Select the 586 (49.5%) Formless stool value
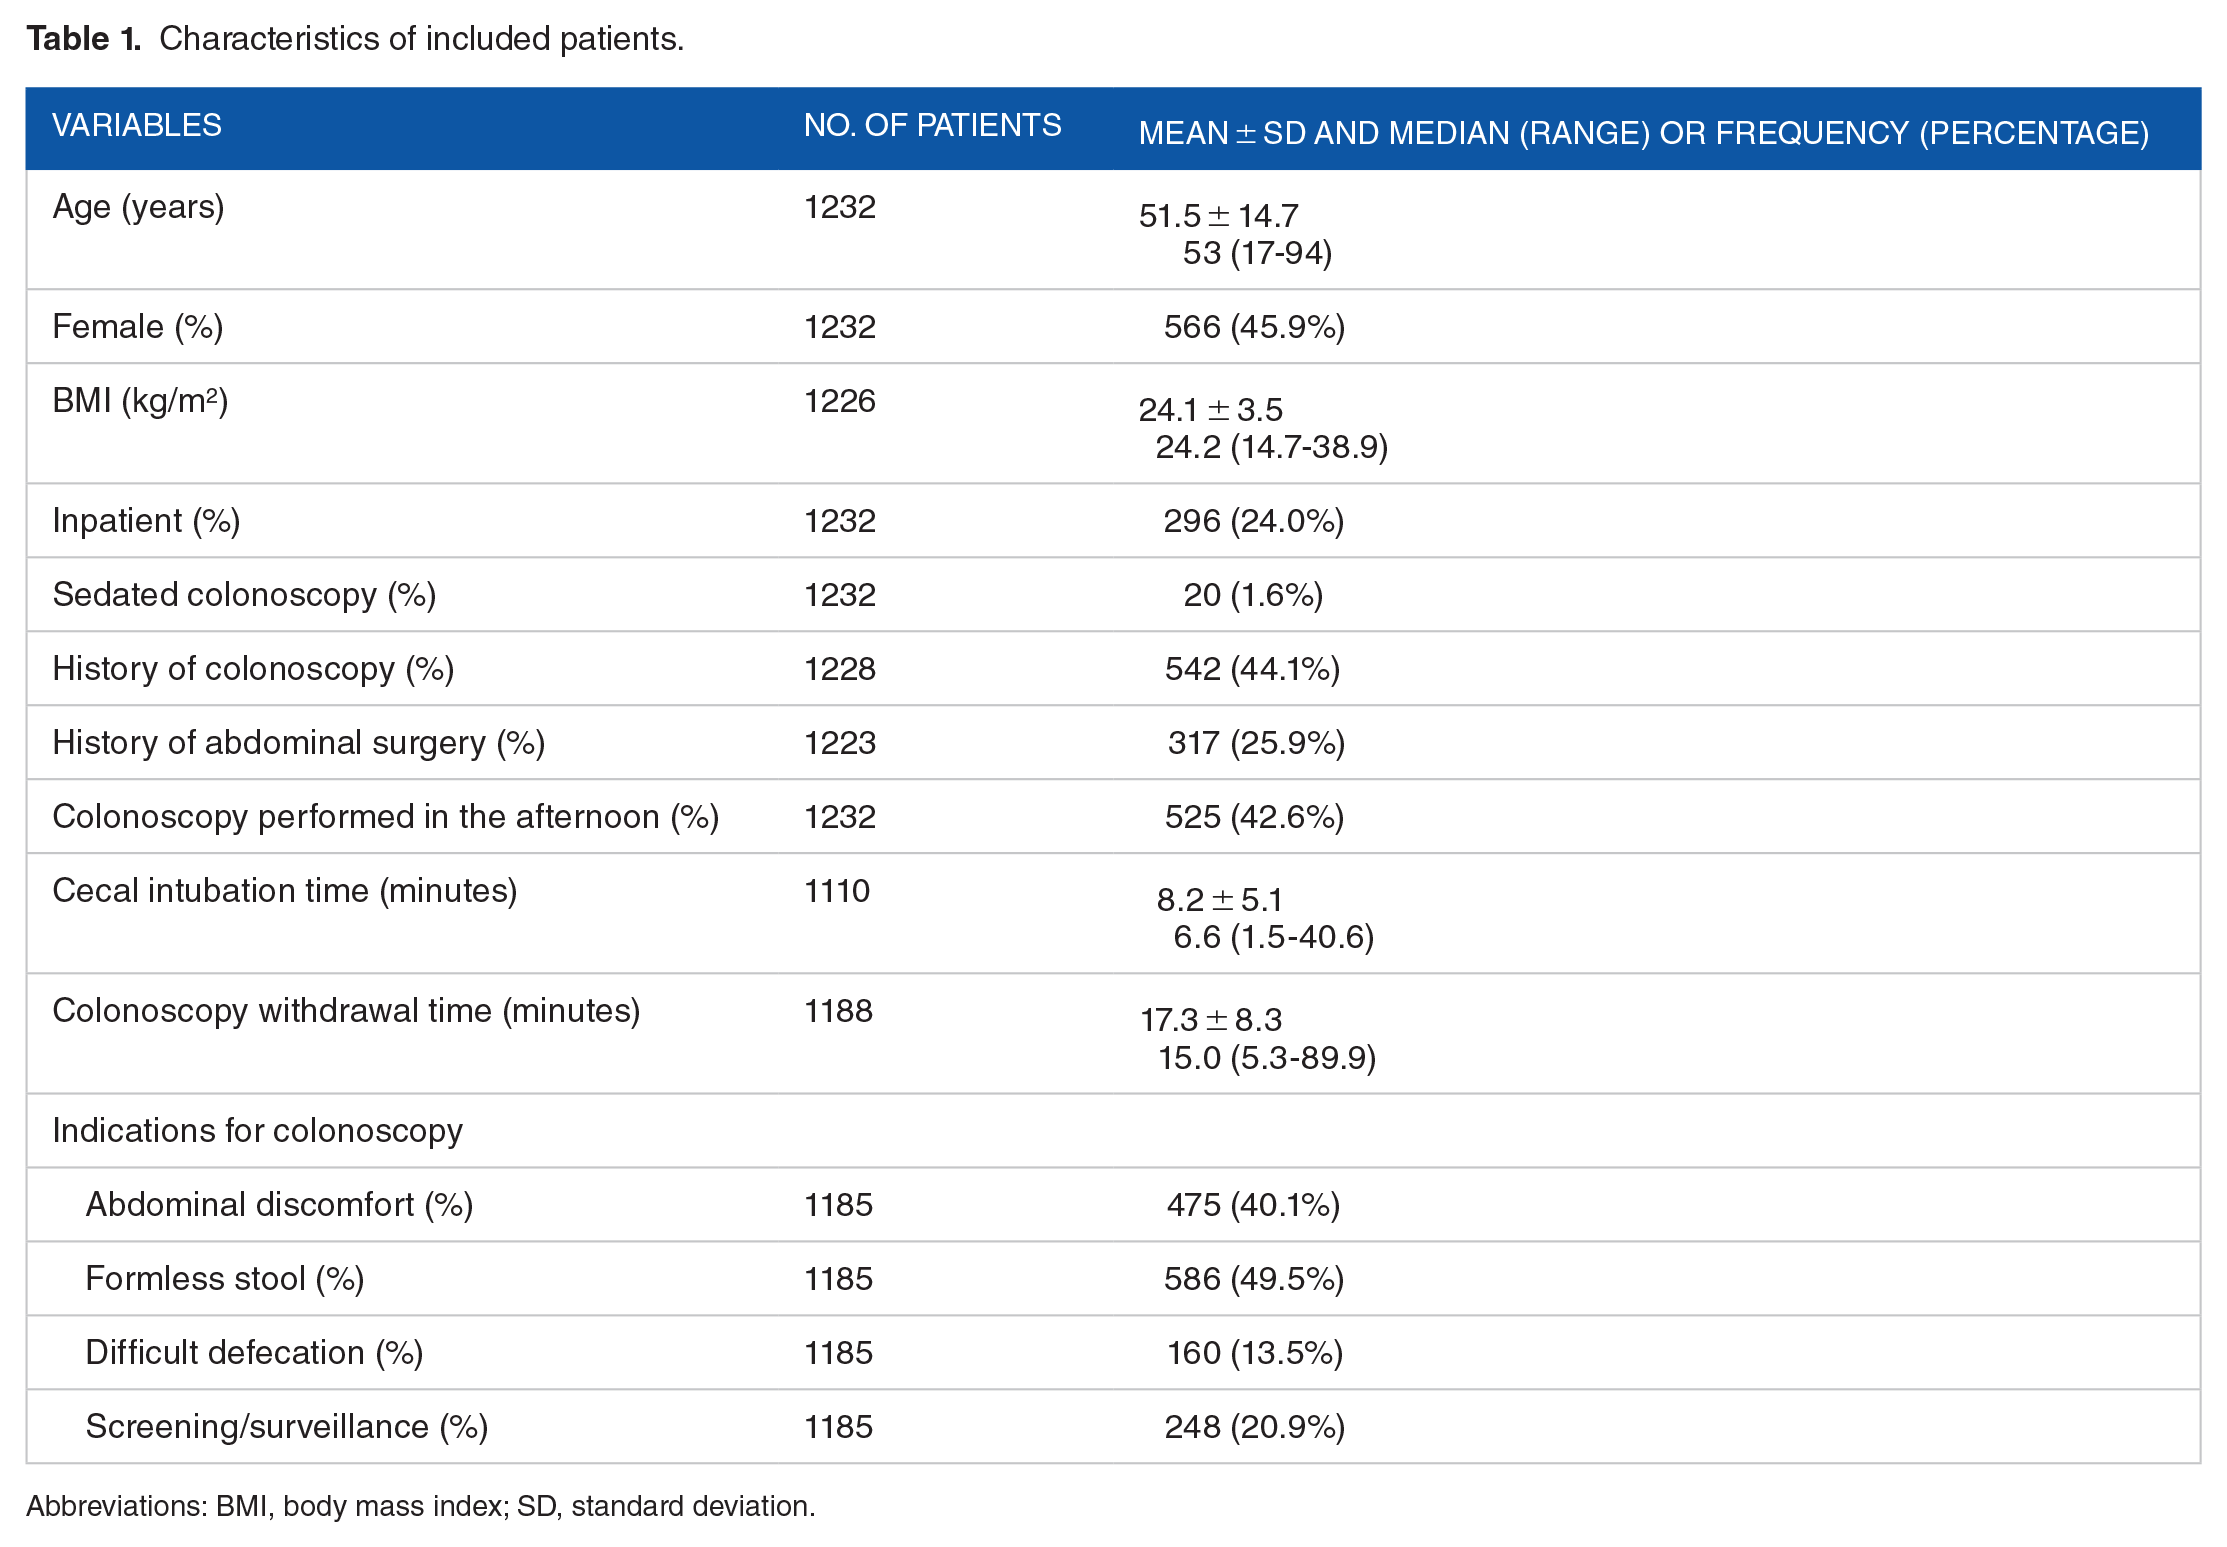The height and width of the screenshot is (1547, 2227). 1253,1279
